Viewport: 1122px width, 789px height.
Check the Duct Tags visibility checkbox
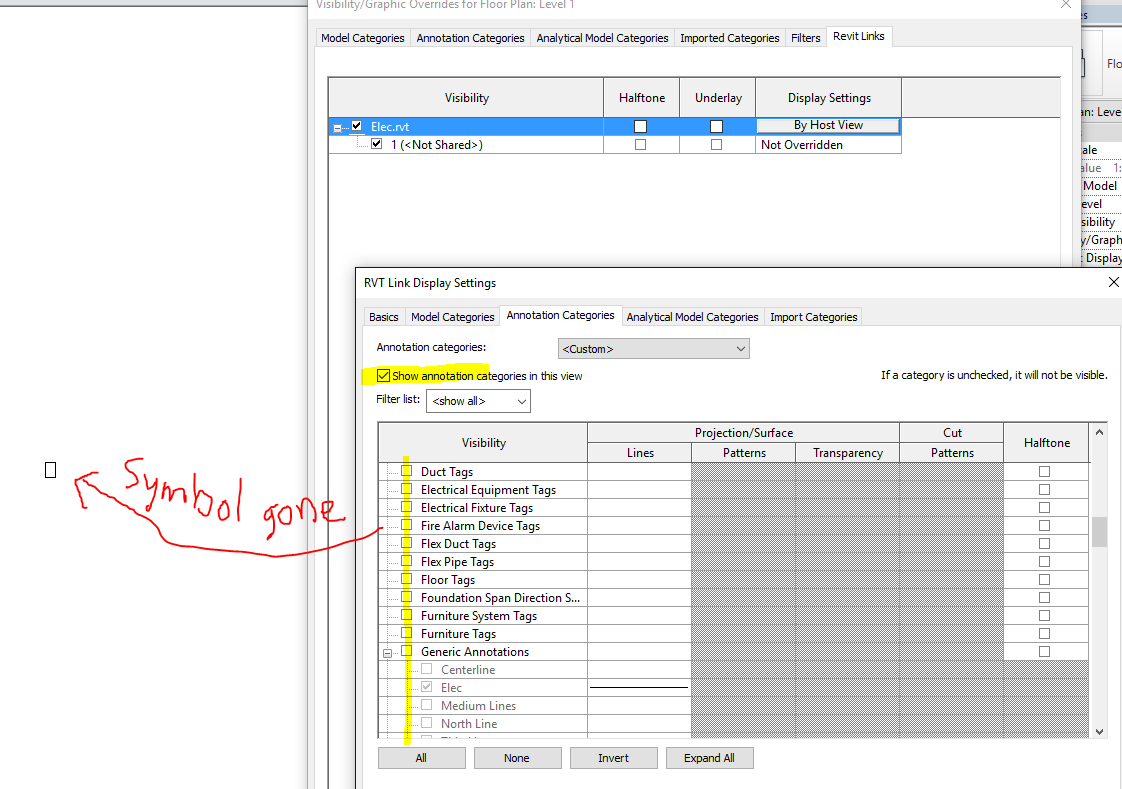405,470
